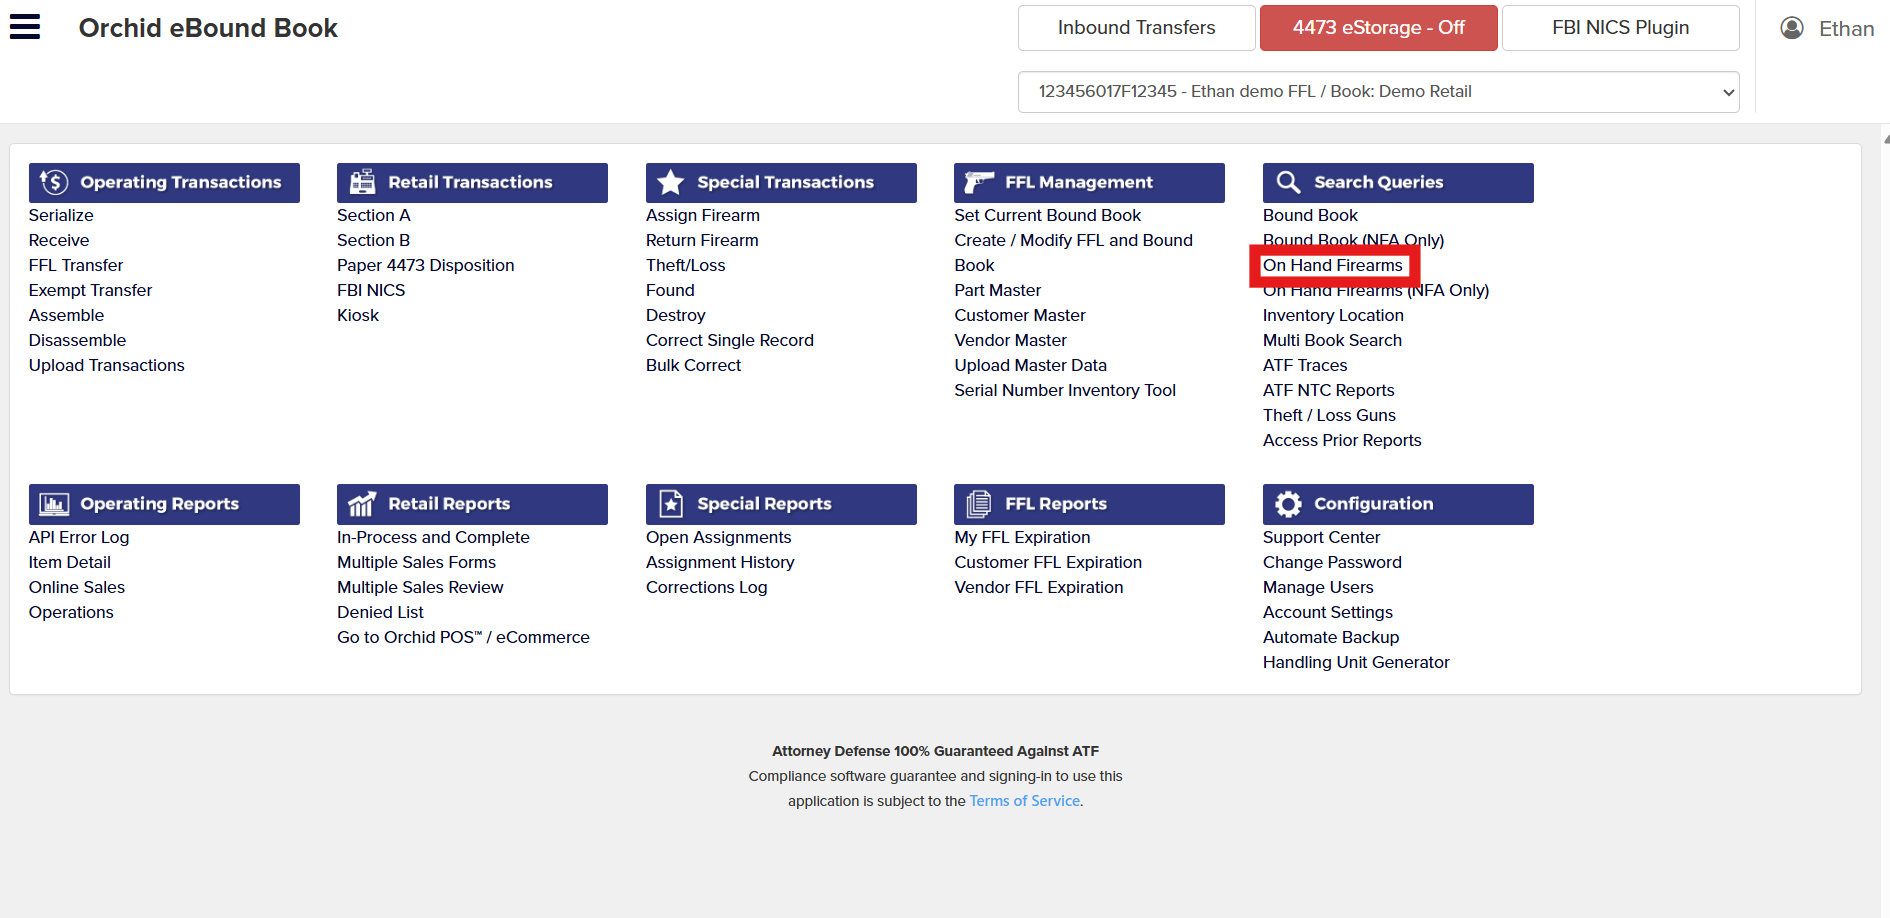1890x918 pixels.
Task: Click the user profile avatar icon
Action: point(1792,28)
